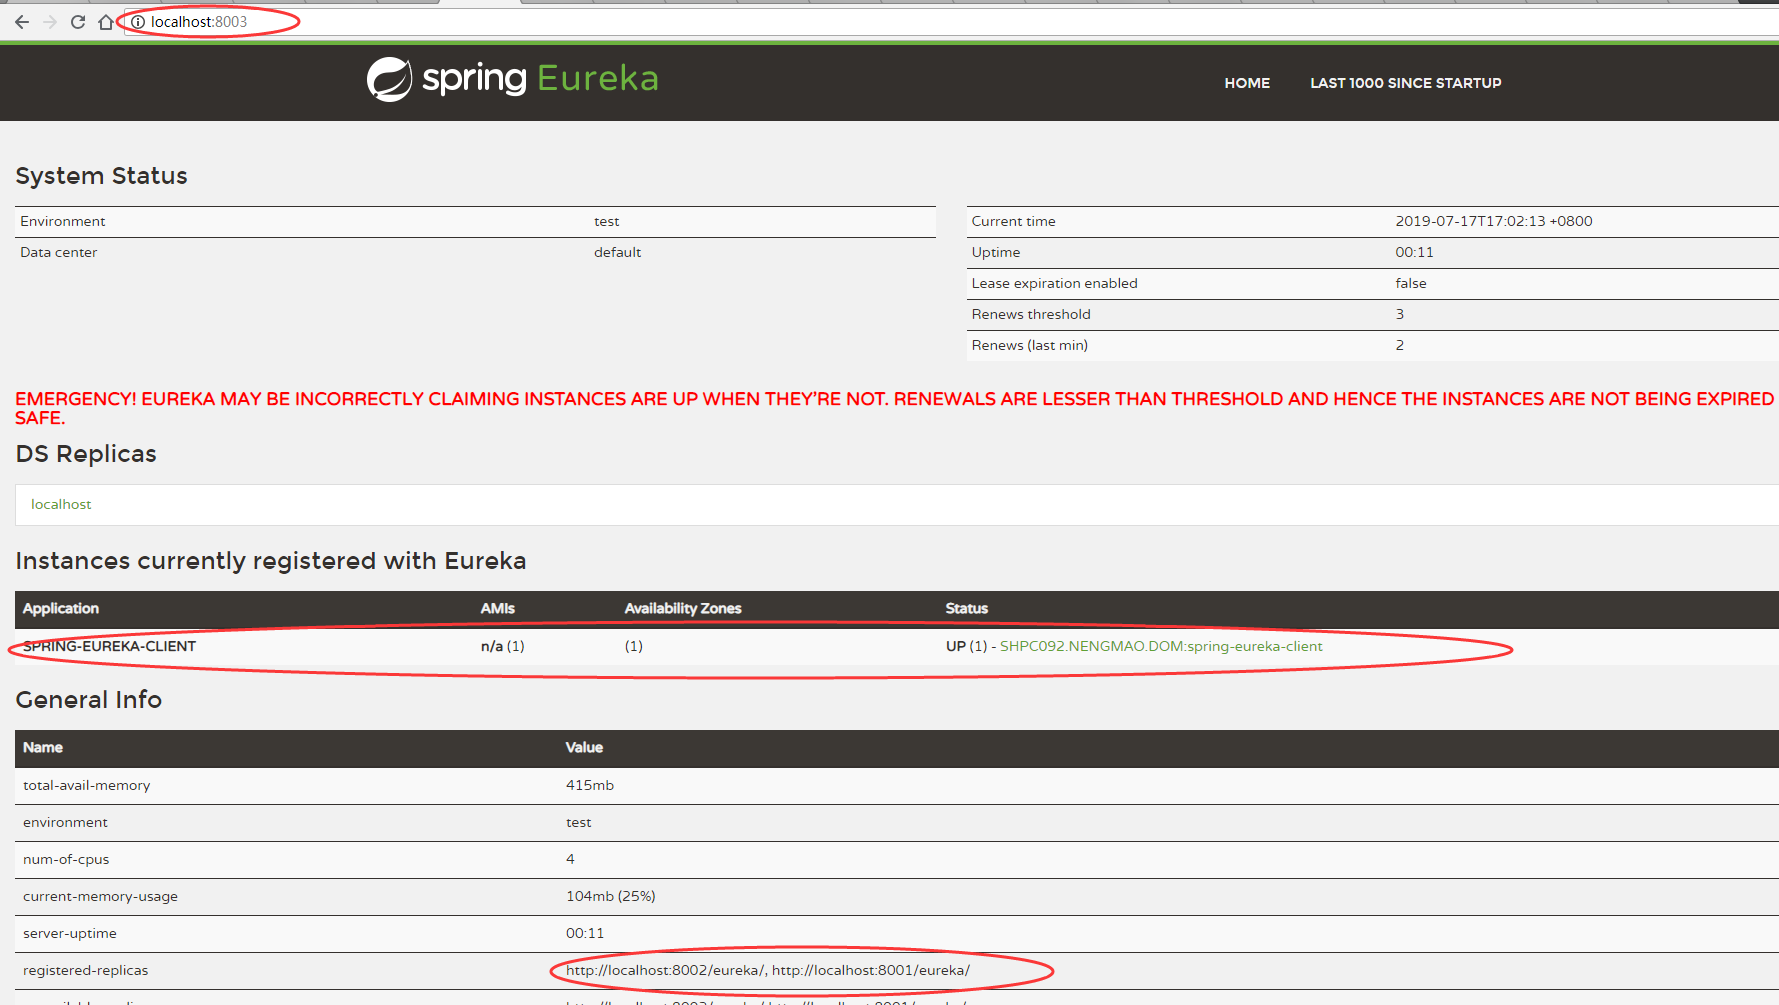The image size is (1779, 1005).
Task: Reload the page with refresh icon
Action: 78,22
